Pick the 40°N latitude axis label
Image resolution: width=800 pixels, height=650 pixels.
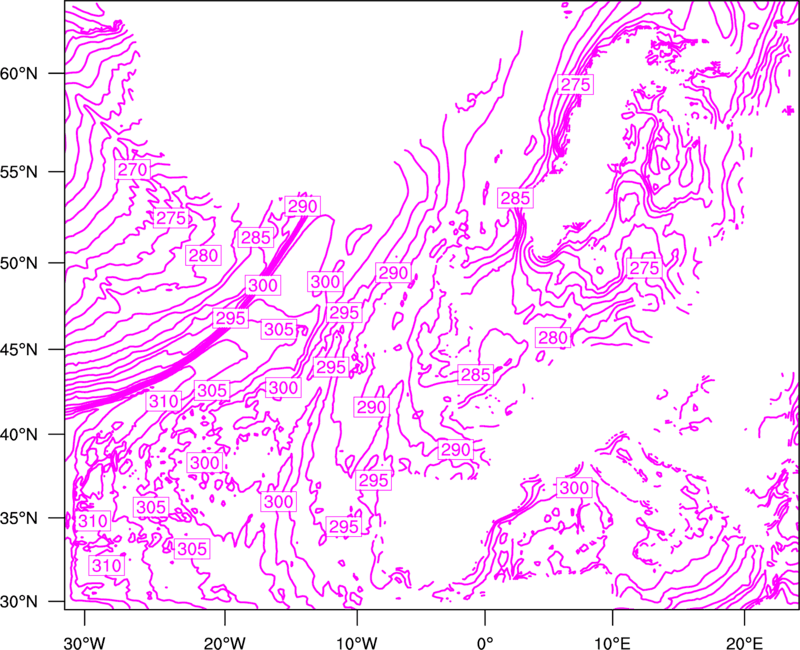(19, 435)
